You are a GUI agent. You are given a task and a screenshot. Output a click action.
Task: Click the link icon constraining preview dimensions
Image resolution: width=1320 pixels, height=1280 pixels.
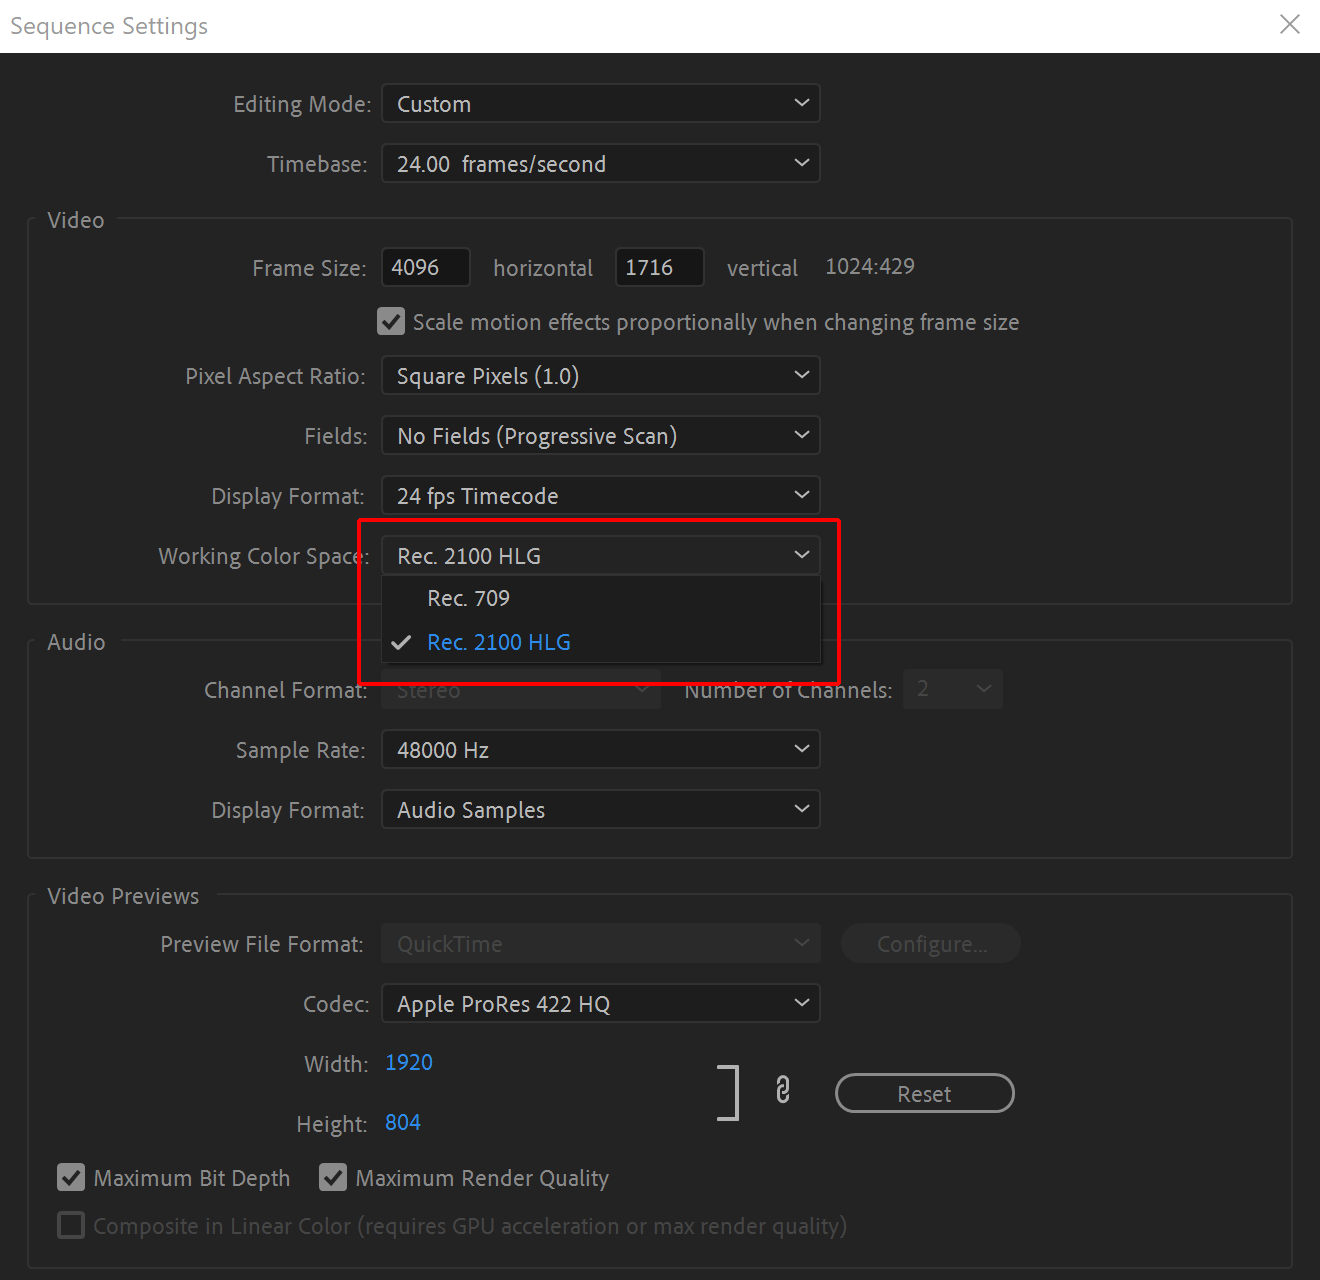[783, 1089]
